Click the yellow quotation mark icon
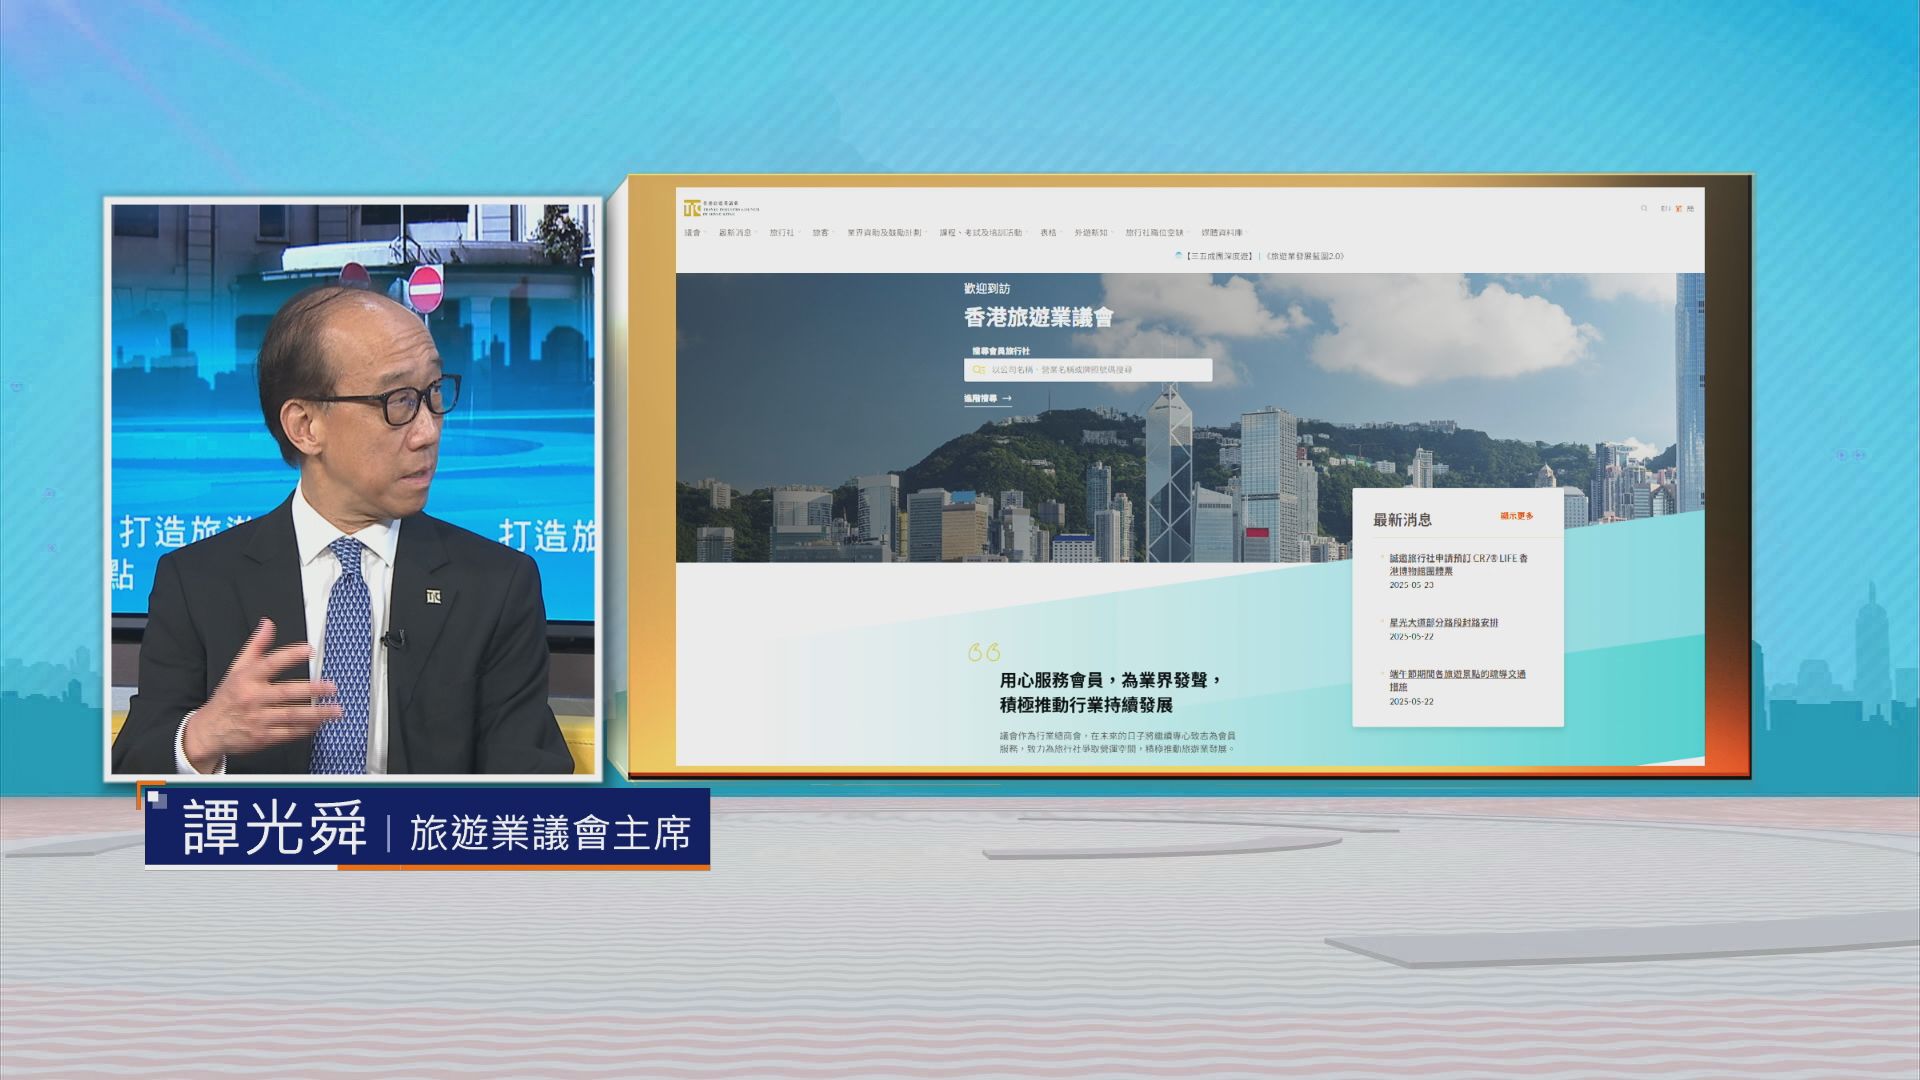The height and width of the screenshot is (1080, 1920). pyautogui.click(x=984, y=653)
